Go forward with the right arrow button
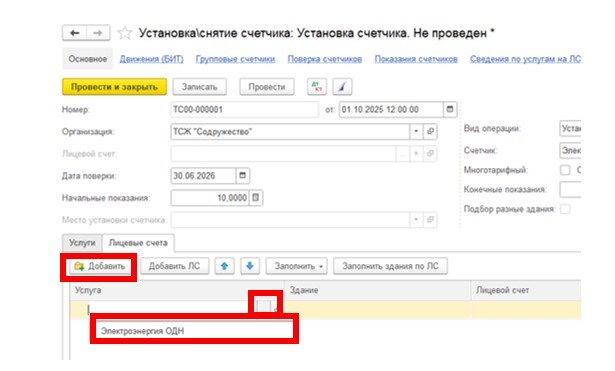This screenshot has height=371, width=615. pyautogui.click(x=98, y=33)
